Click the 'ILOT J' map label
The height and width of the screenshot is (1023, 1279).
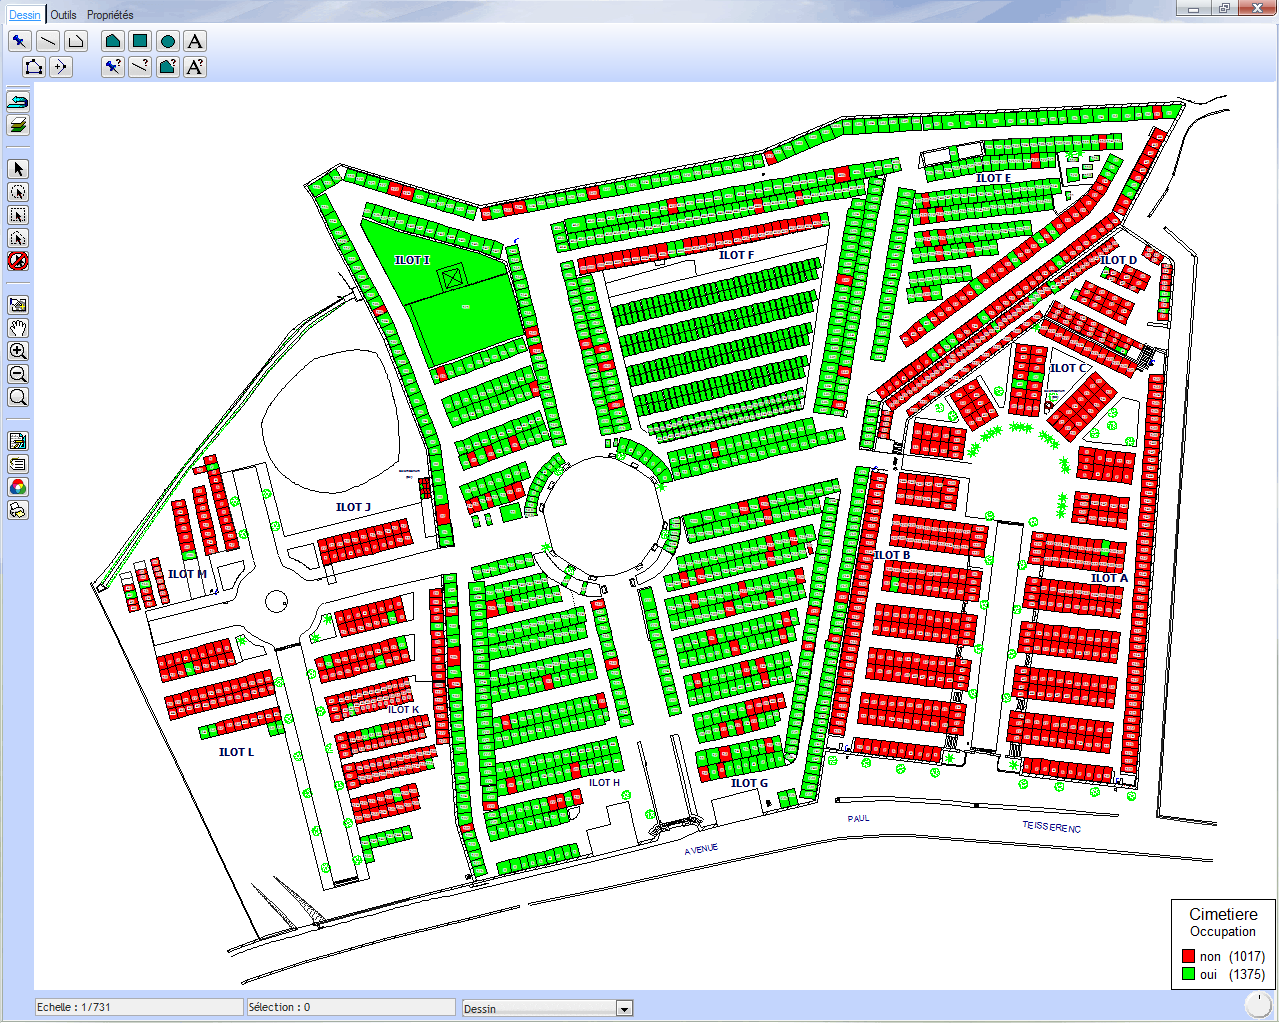[x=353, y=507]
